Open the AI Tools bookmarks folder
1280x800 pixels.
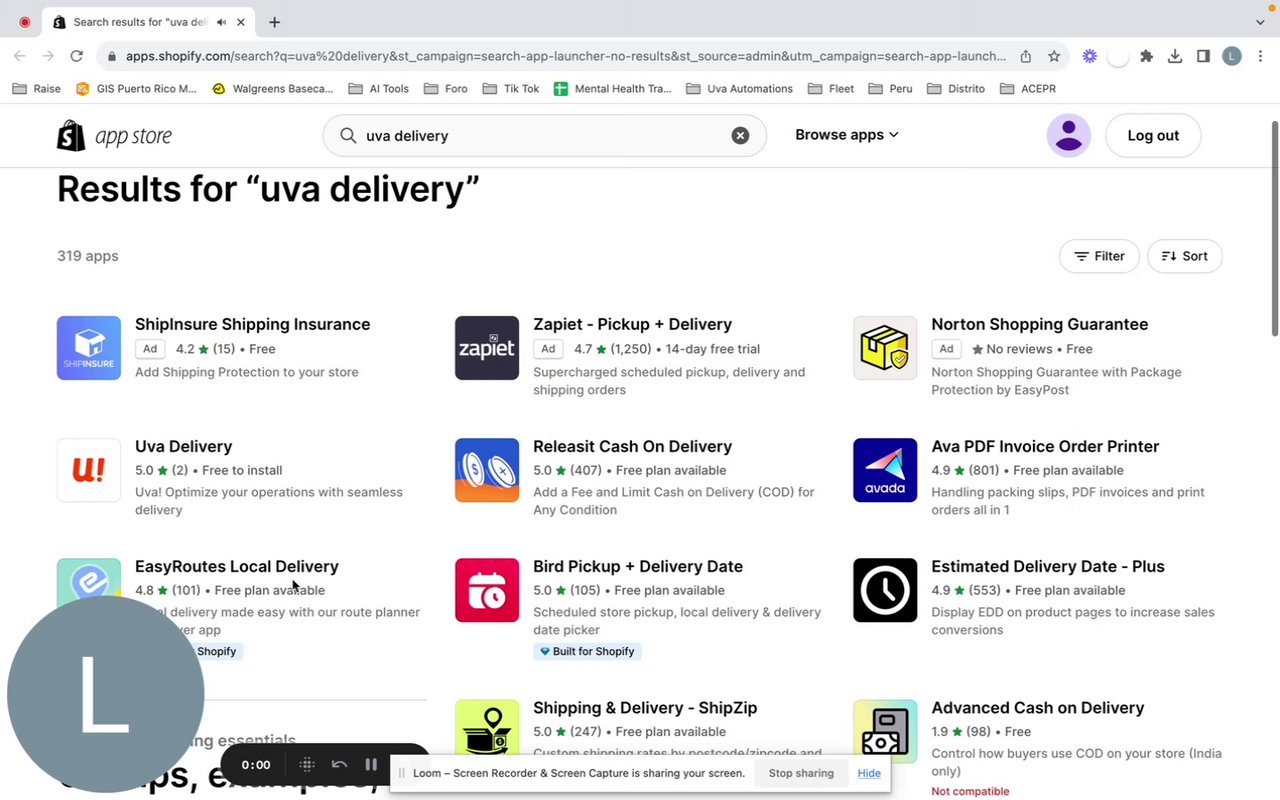(x=378, y=88)
